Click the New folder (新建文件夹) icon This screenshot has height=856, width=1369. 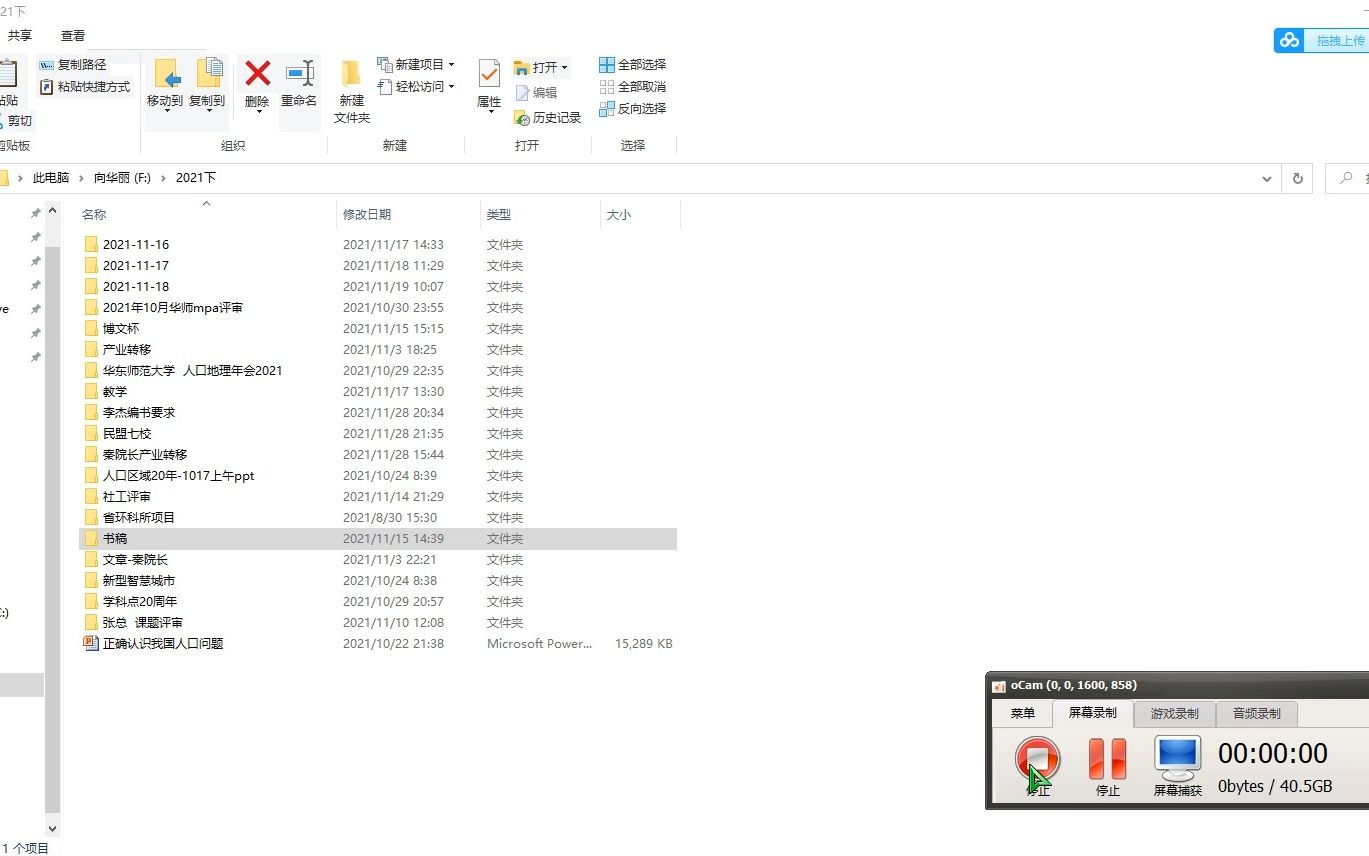tap(351, 74)
